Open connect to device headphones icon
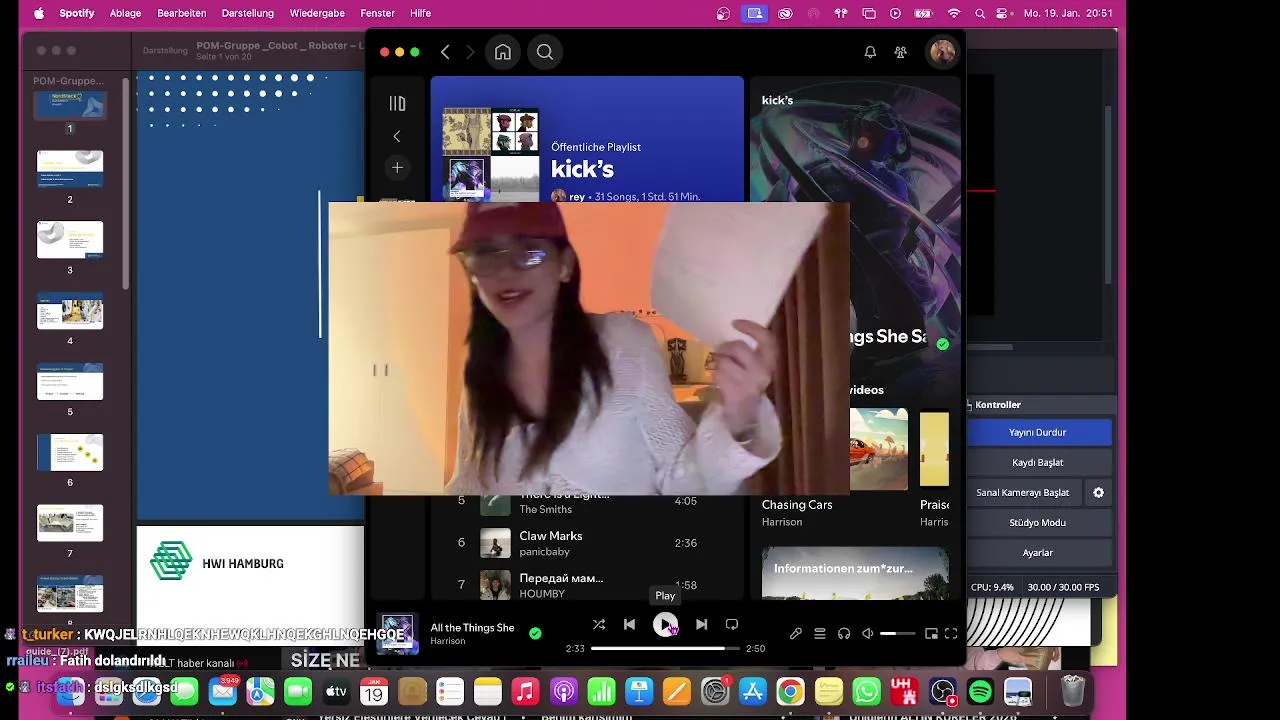Viewport: 1280px width, 720px height. (844, 633)
